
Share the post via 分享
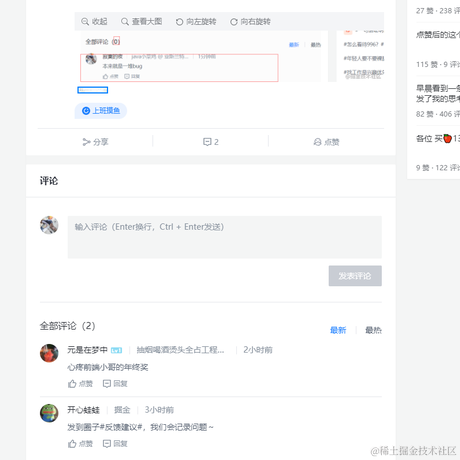point(95,142)
